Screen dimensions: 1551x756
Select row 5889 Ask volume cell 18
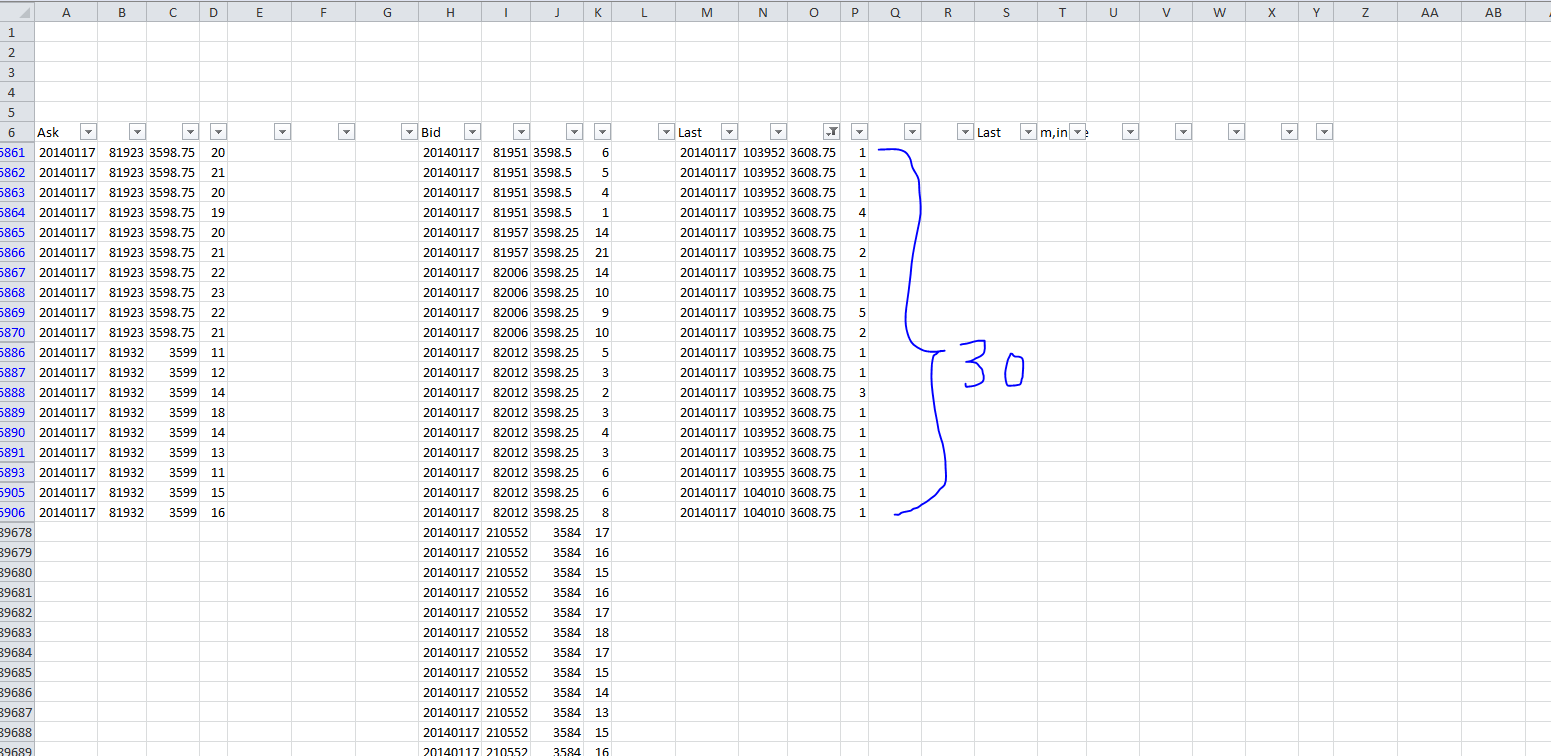pos(214,412)
